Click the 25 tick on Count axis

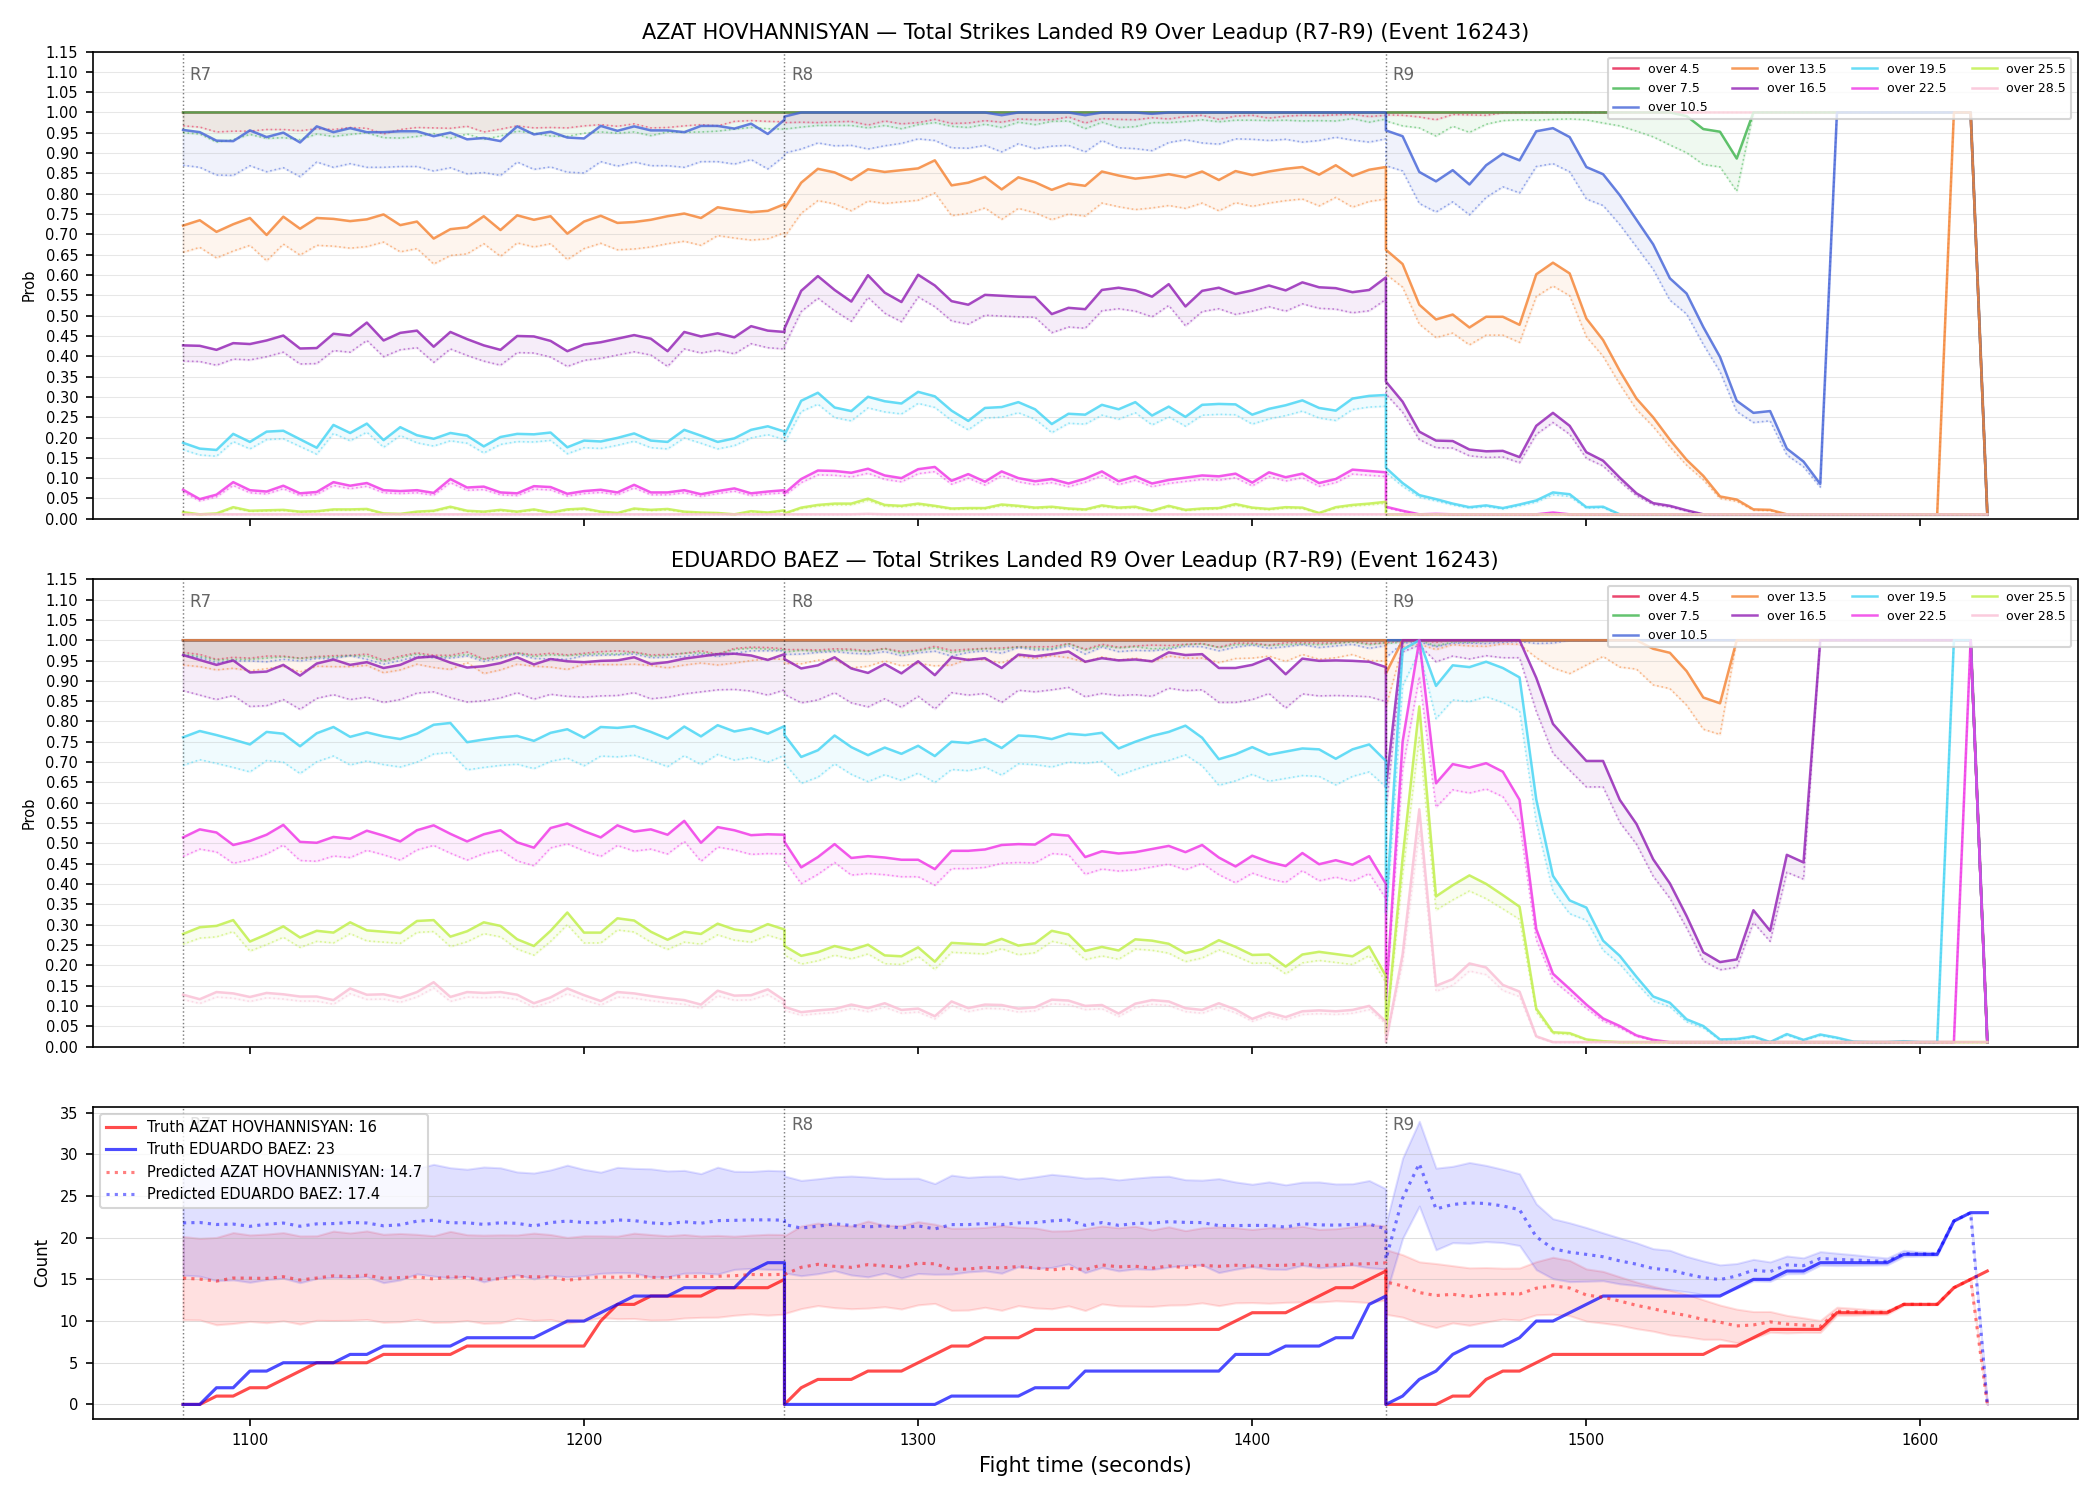click(69, 1196)
